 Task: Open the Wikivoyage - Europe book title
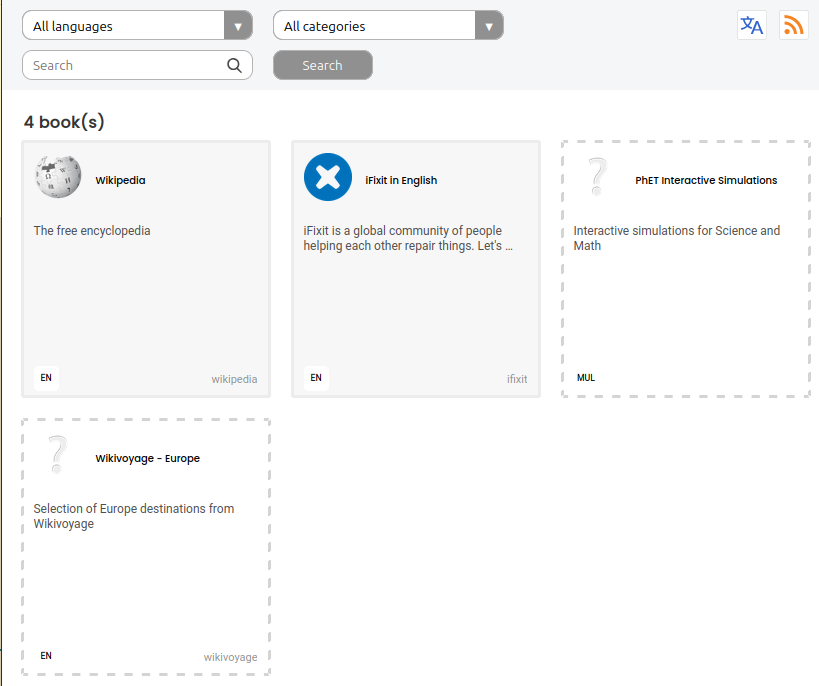click(x=147, y=458)
